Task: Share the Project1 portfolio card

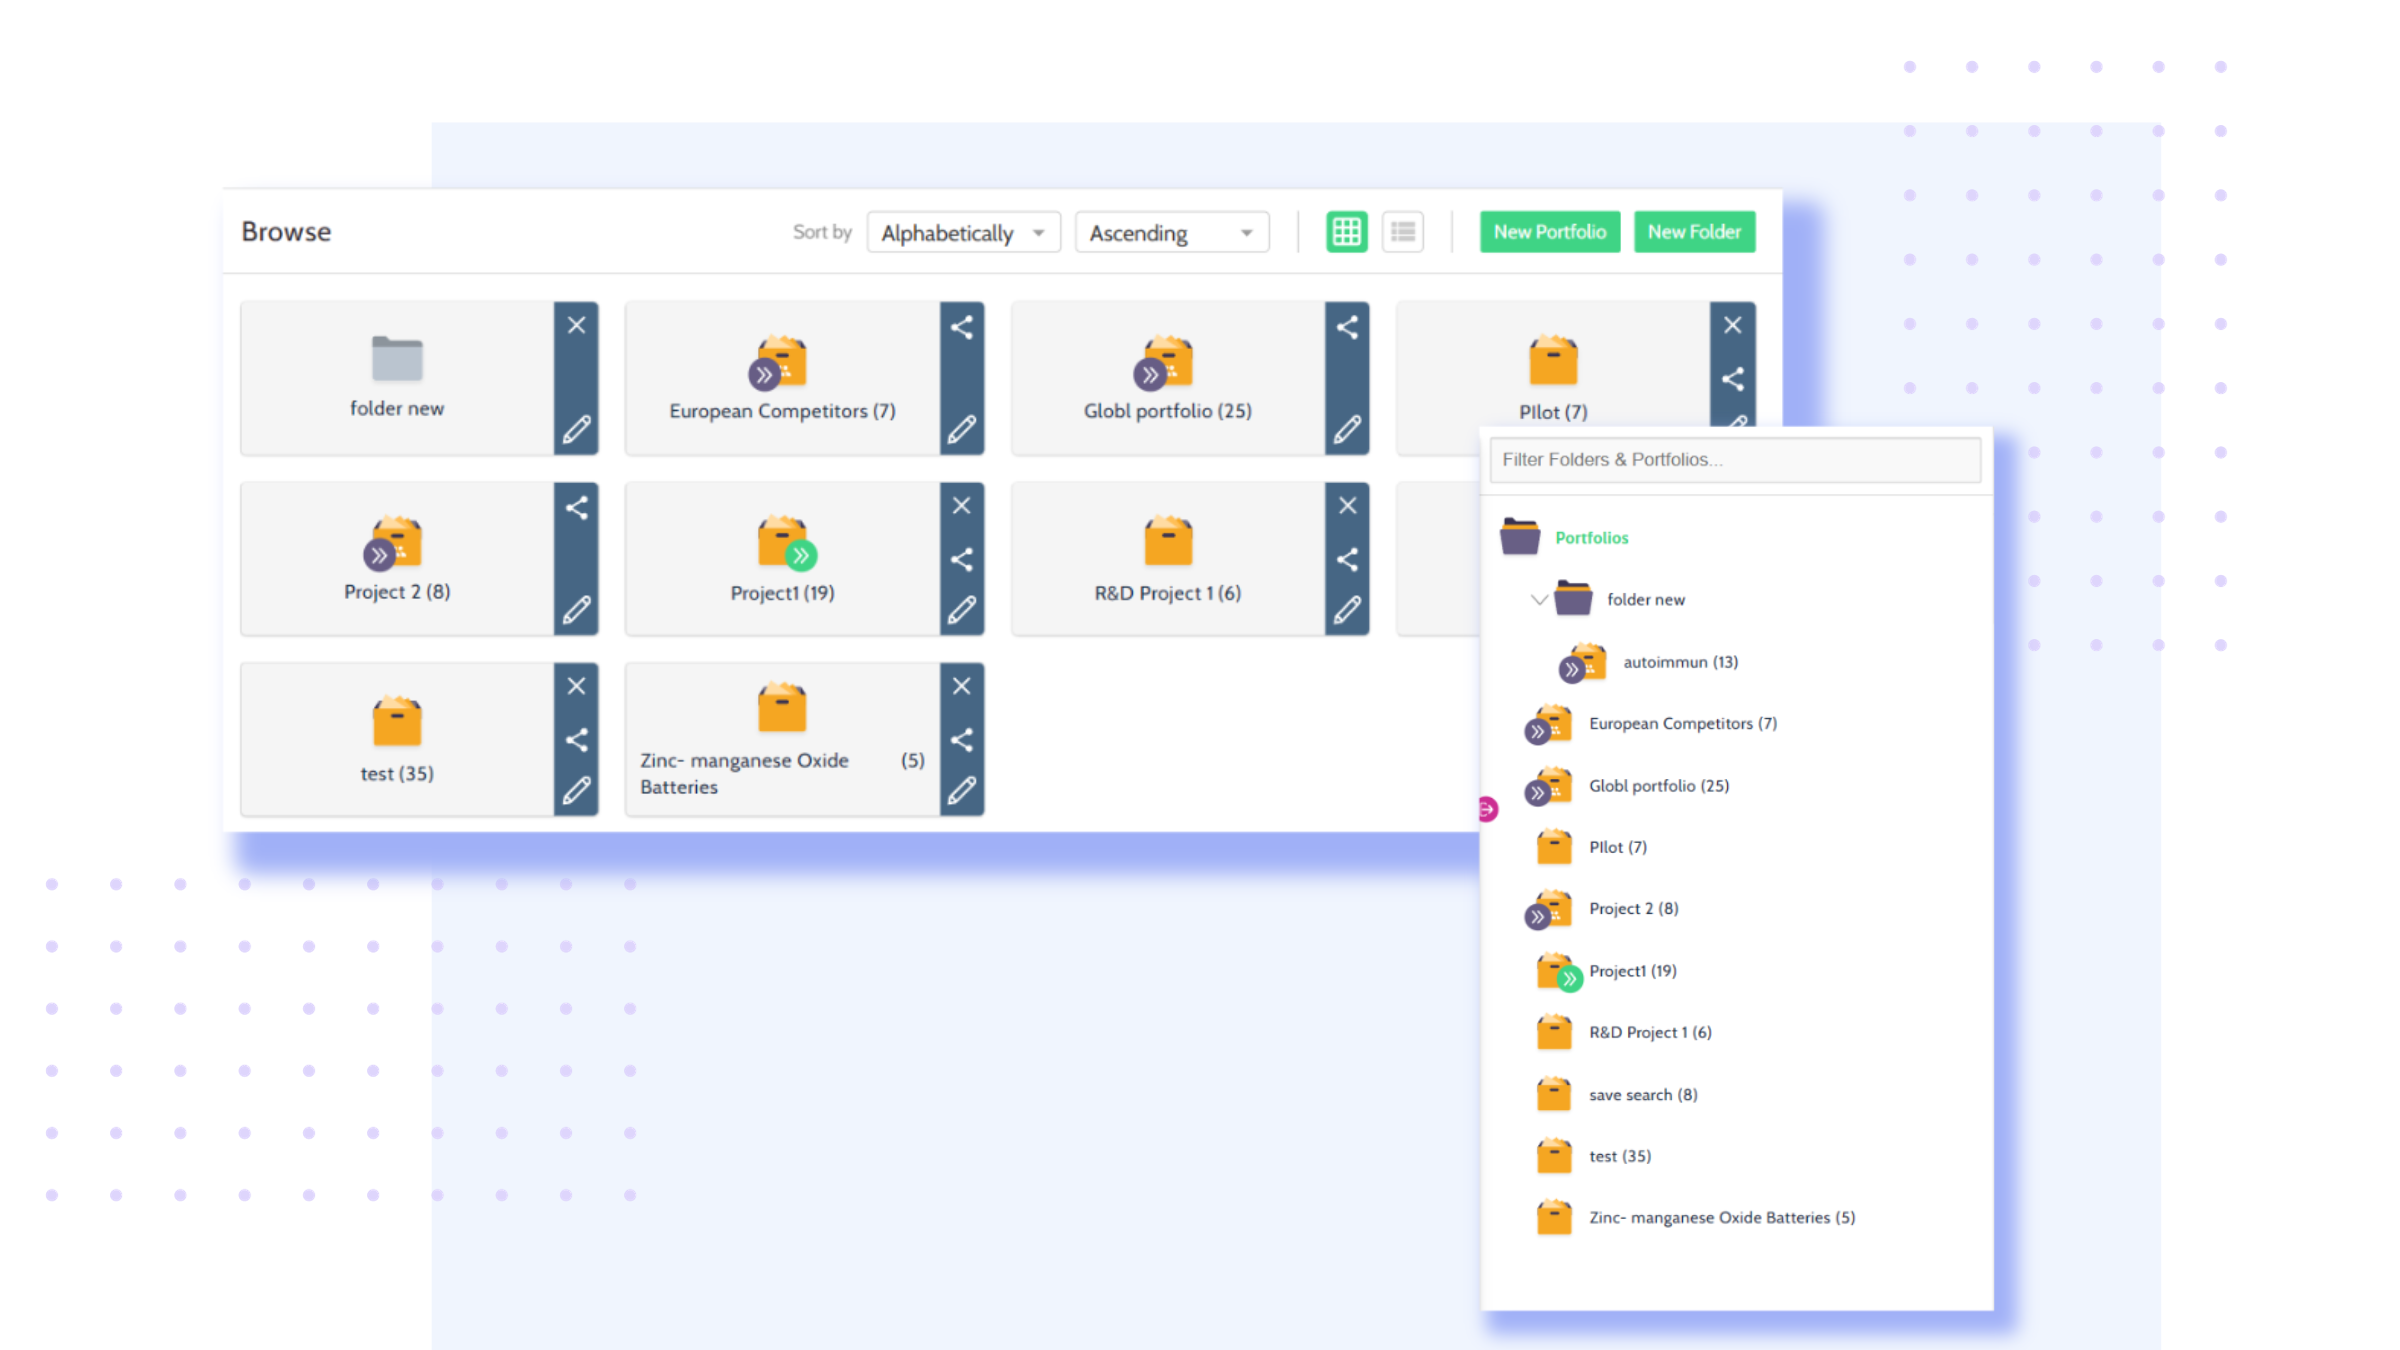Action: point(961,559)
